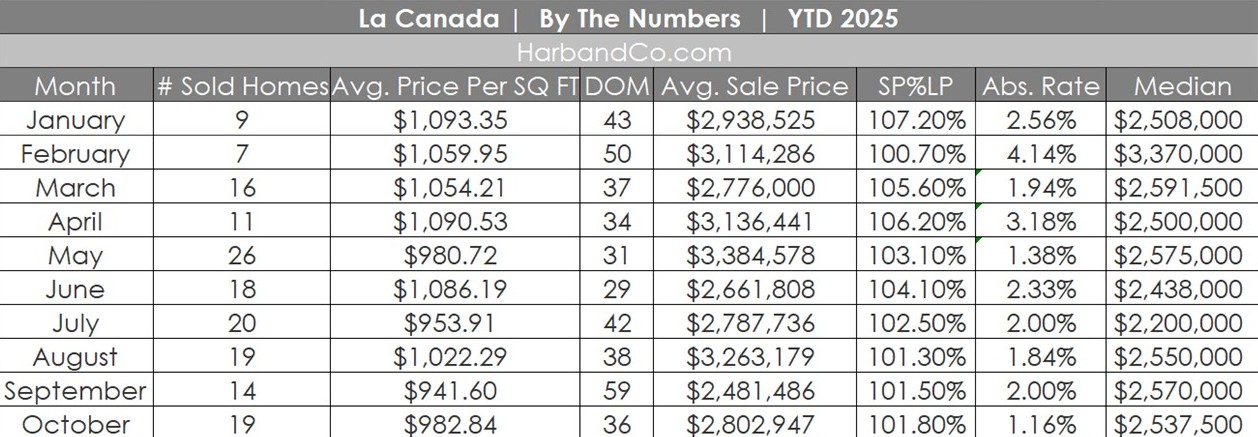The height and width of the screenshot is (437, 1258).
Task: Click the HarbandCo.com website link
Action: [x=625, y=52]
